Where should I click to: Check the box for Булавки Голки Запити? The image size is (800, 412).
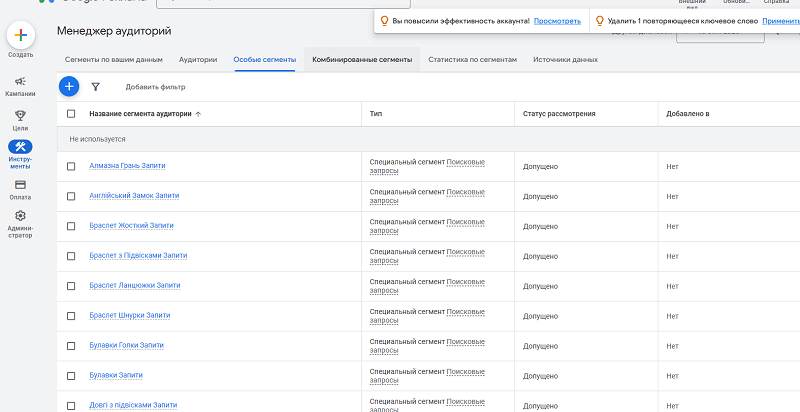point(71,346)
